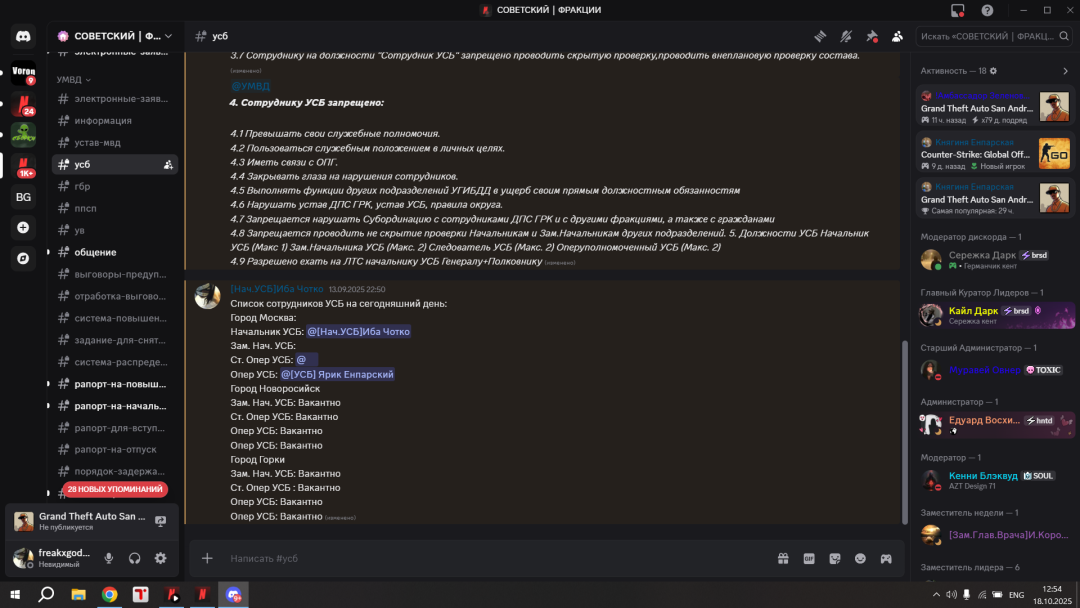Open the СОВЕТСКИЙ server name dropdown

114,36
